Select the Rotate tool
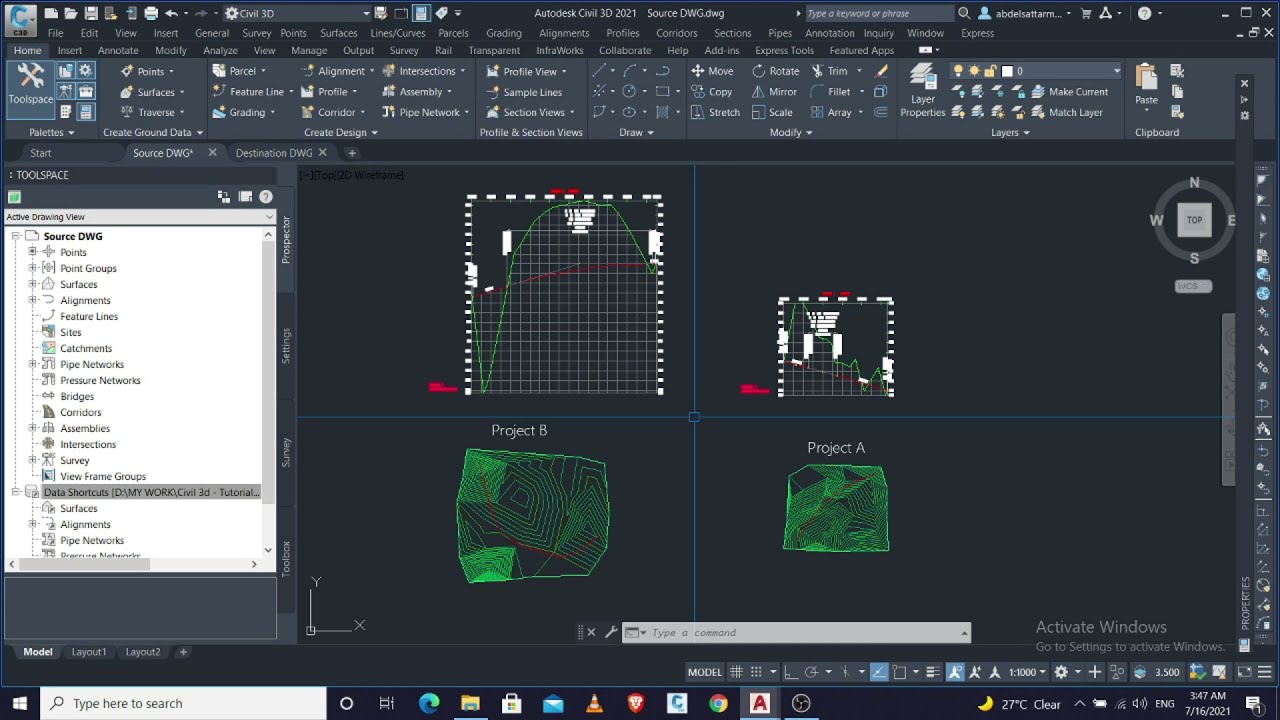Viewport: 1280px width, 720px height. 775,71
